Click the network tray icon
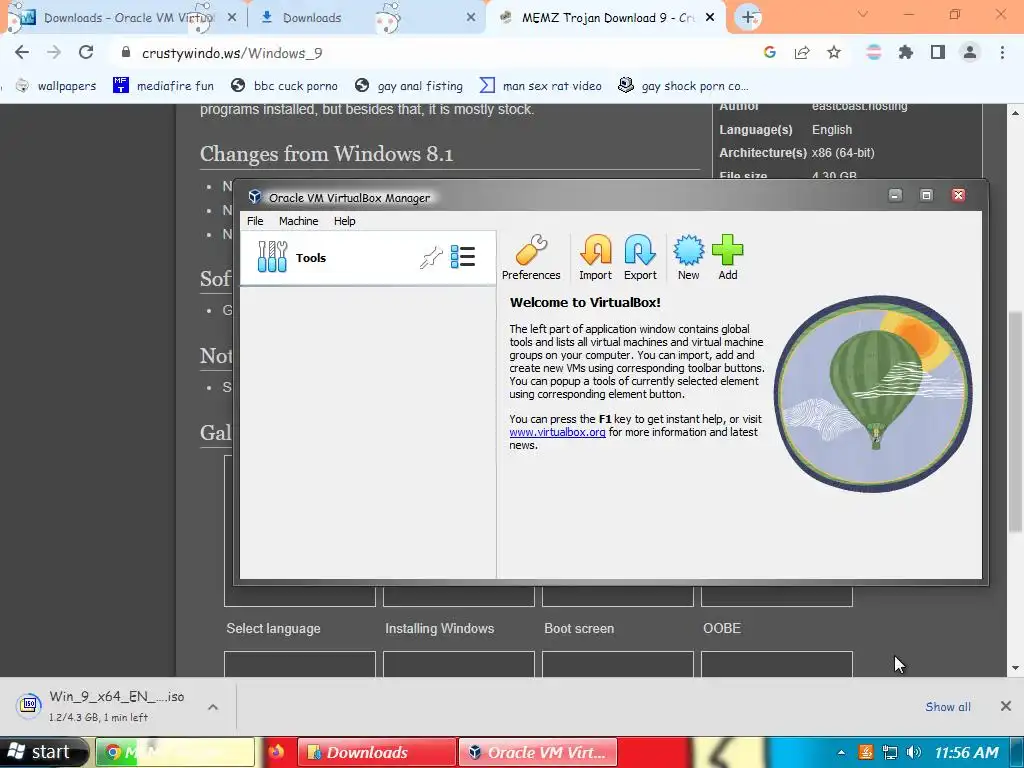 point(889,752)
